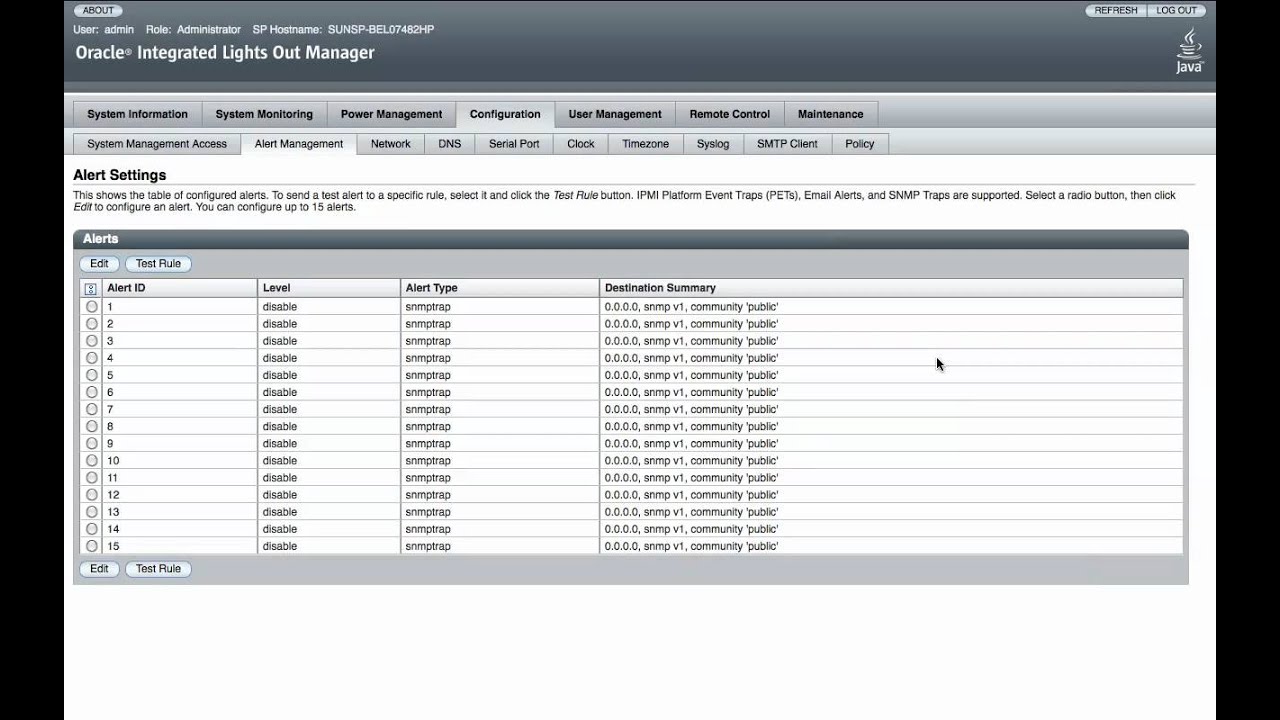
Task: Open System Management Access sub-tab
Action: 157,144
